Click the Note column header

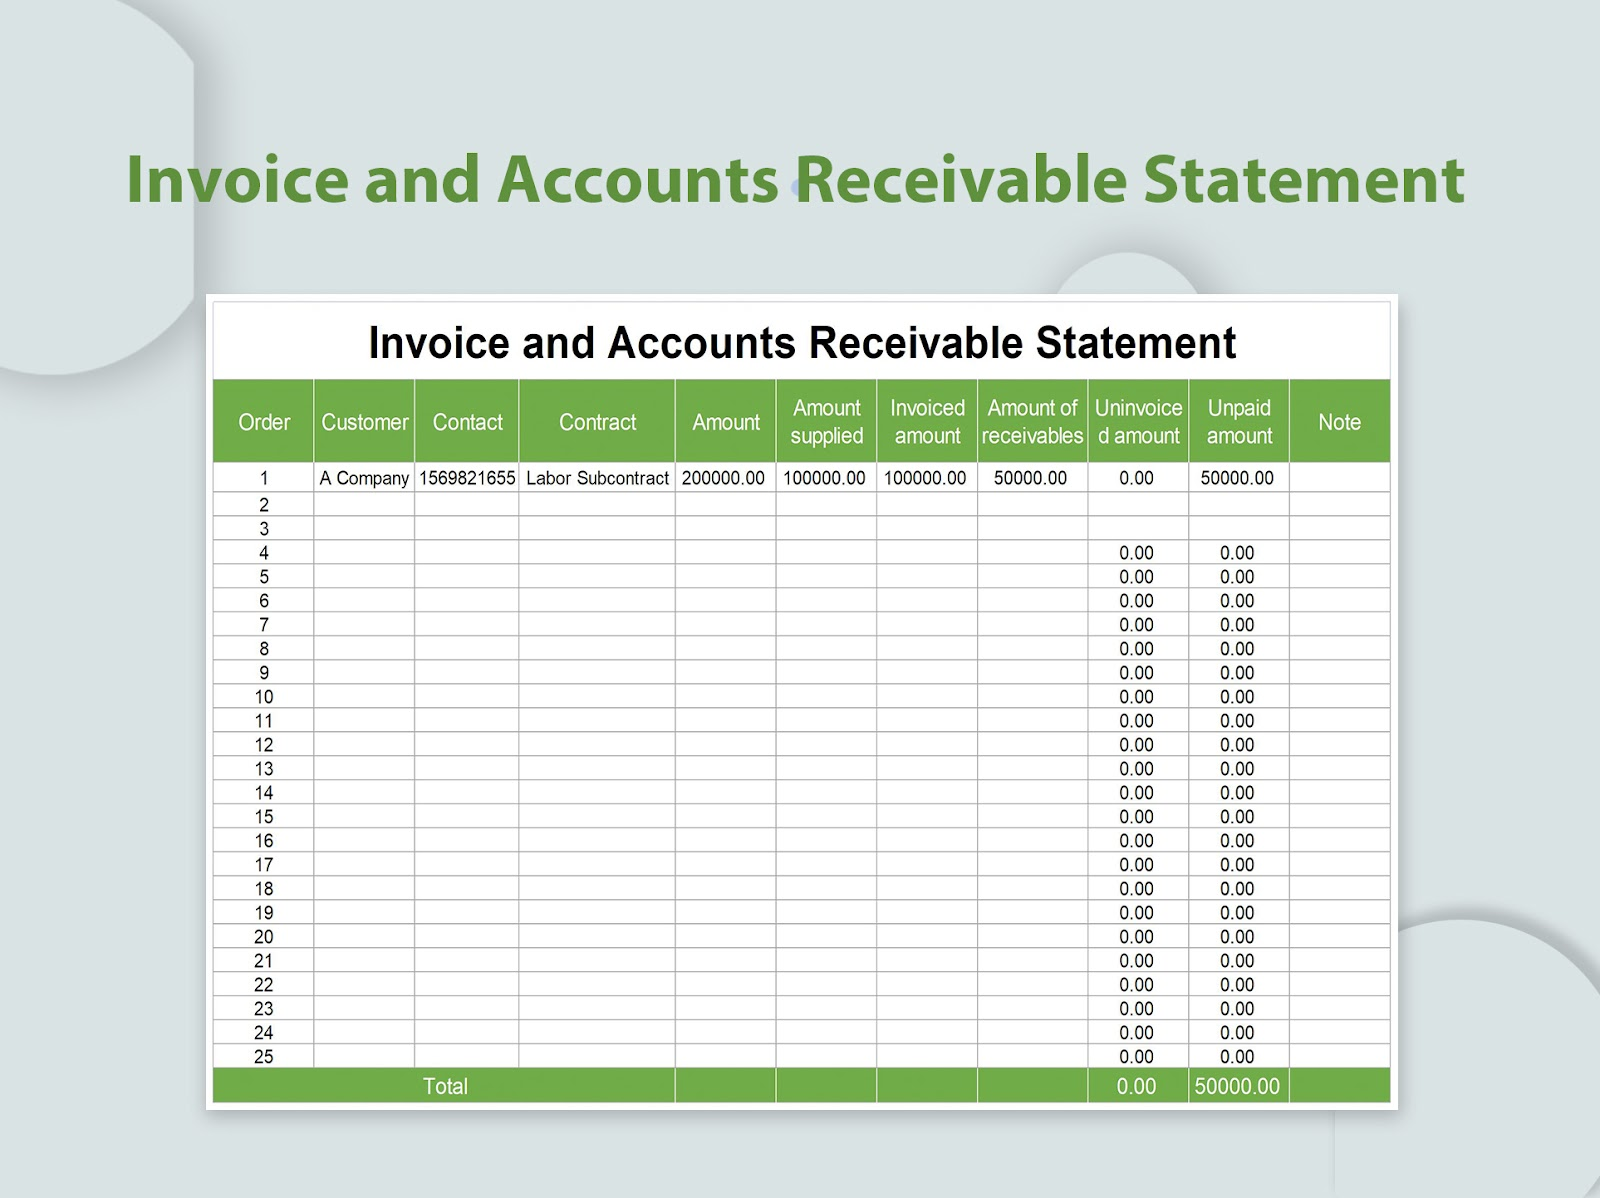pos(1339,422)
